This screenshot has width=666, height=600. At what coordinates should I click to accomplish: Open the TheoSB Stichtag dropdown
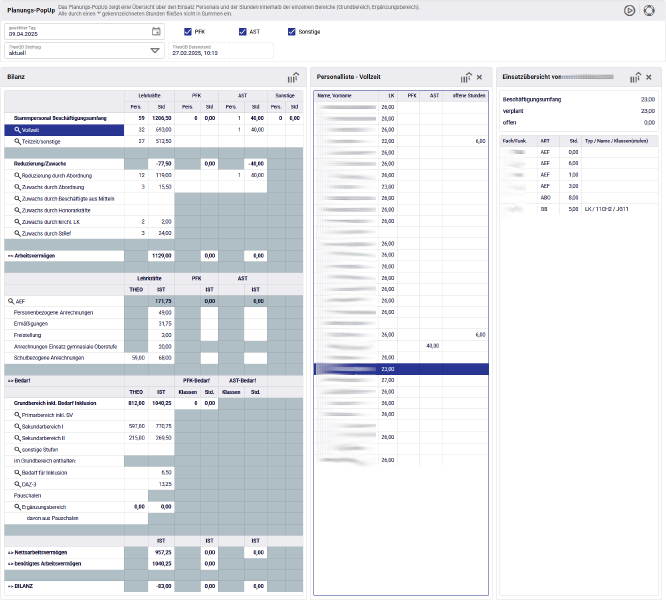[x=155, y=50]
